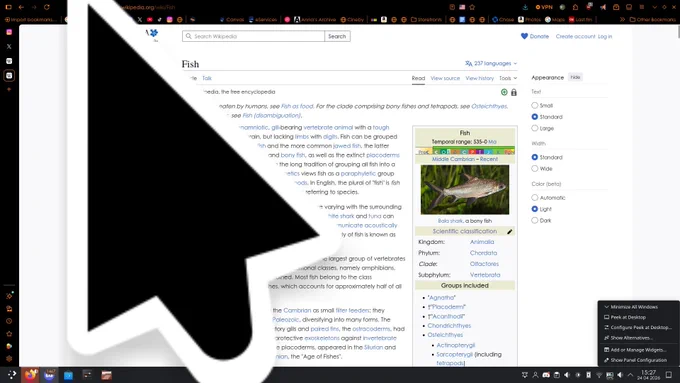The image size is (680, 383).
Task: Click the magnifier icon in Wikipedia search
Action: coord(189,36)
